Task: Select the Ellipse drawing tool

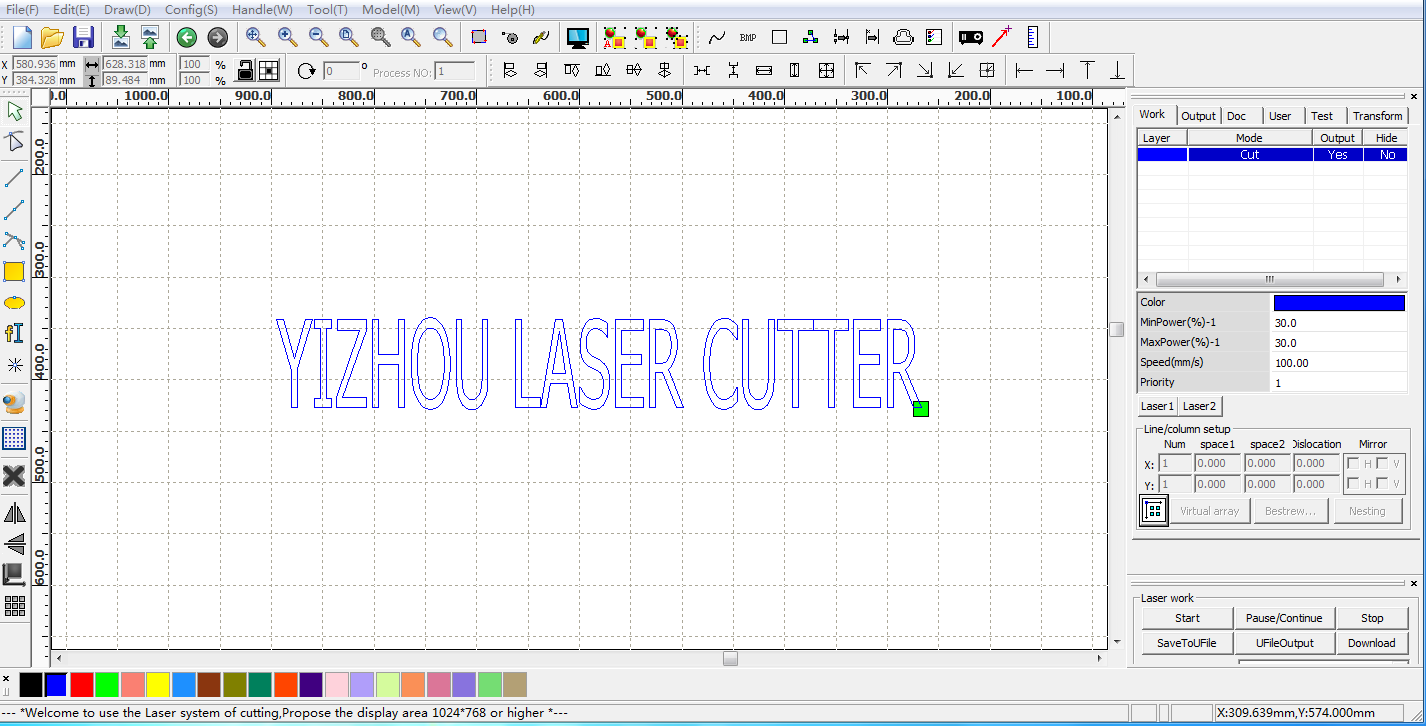Action: (14, 301)
